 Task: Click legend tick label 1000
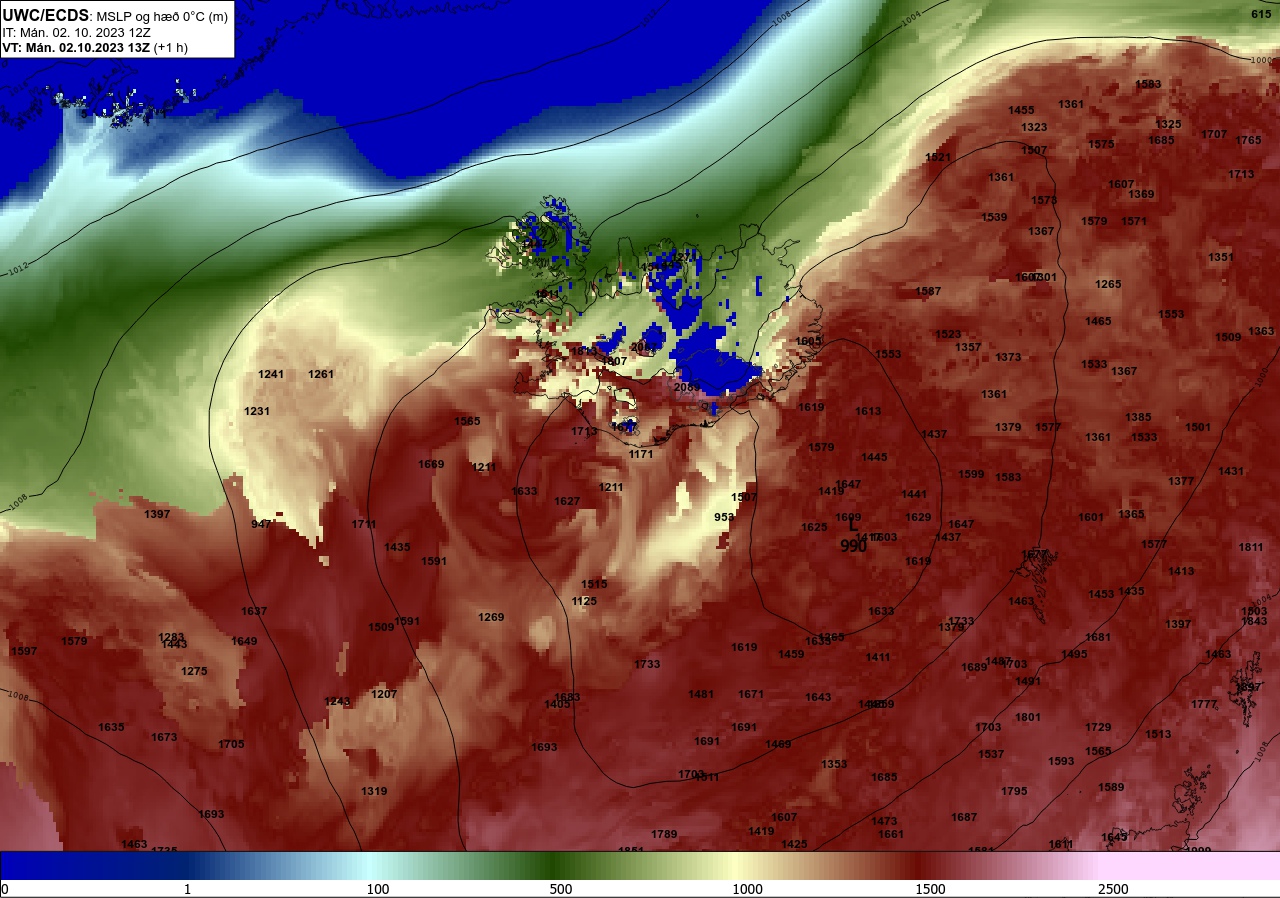click(x=747, y=890)
